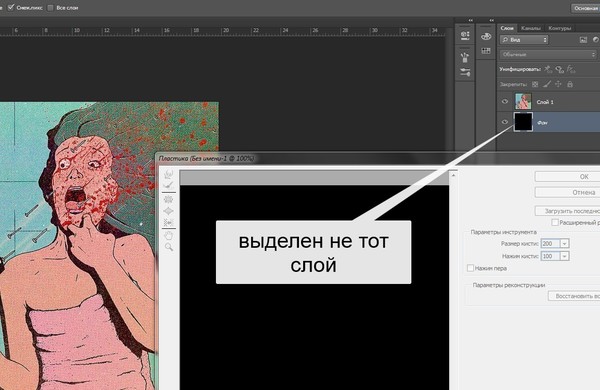Select the Zoom tool in Liquify
This screenshot has height=390, width=600.
(168, 247)
